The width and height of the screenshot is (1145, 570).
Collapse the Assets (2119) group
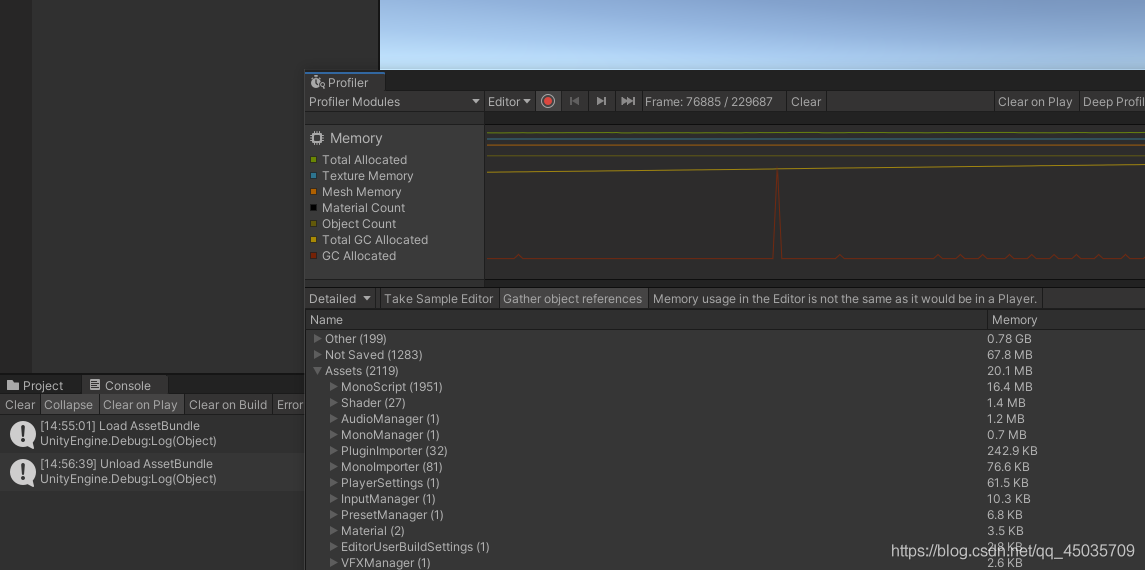pyautogui.click(x=318, y=371)
